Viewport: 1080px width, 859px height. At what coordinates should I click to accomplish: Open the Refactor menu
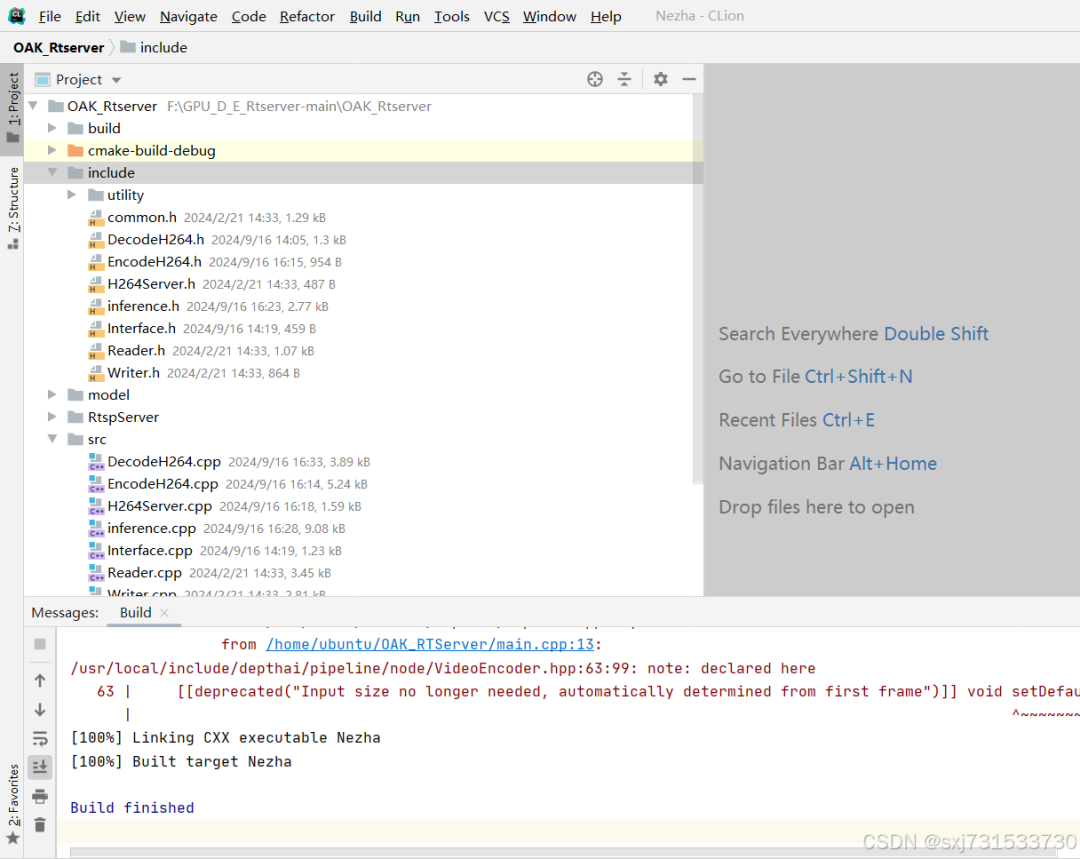pyautogui.click(x=307, y=16)
